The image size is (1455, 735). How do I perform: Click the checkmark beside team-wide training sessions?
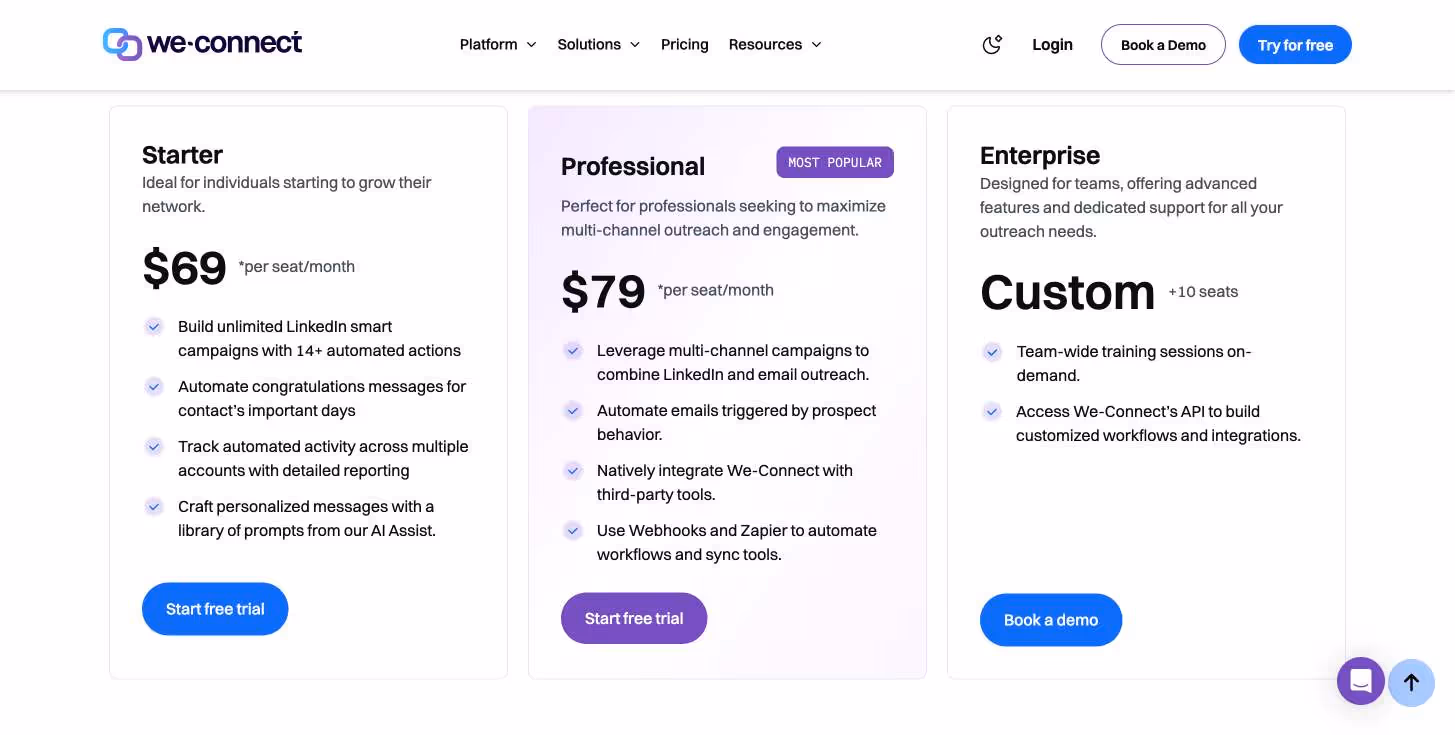point(992,352)
